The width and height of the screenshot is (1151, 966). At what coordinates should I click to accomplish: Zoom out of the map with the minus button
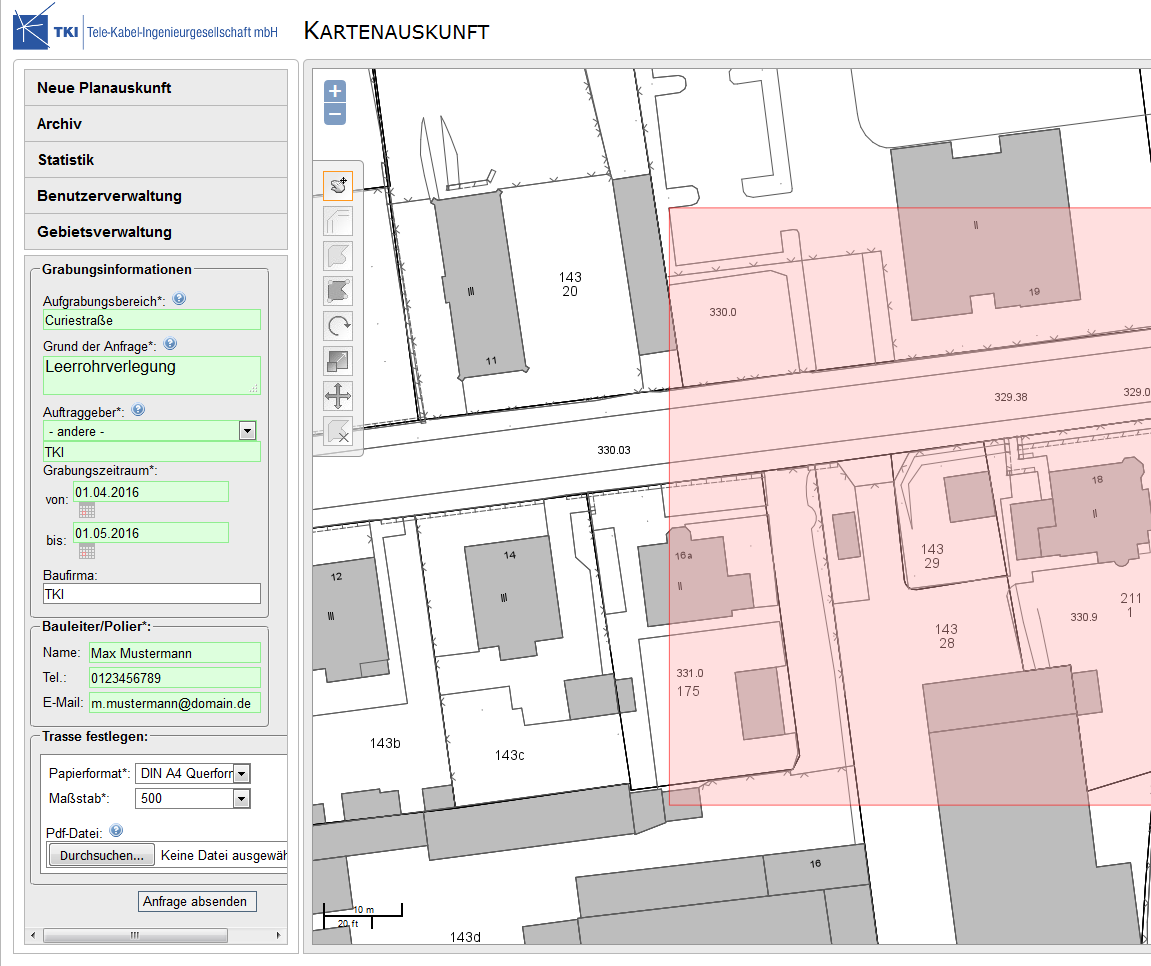tap(334, 114)
